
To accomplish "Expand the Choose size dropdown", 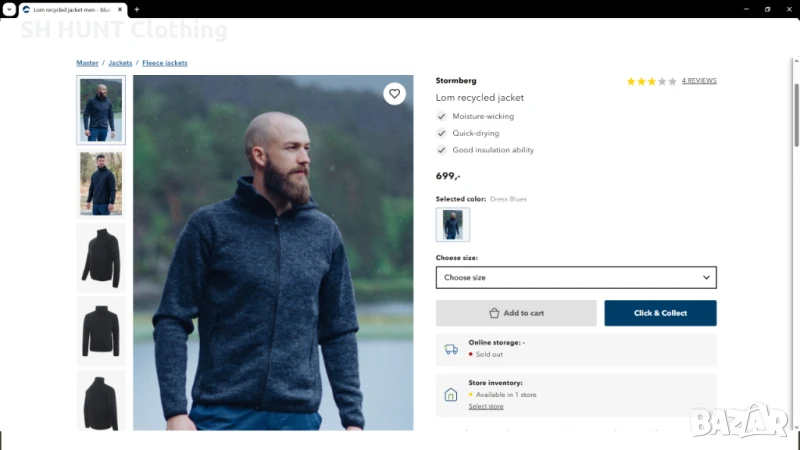I will pyautogui.click(x=575, y=277).
